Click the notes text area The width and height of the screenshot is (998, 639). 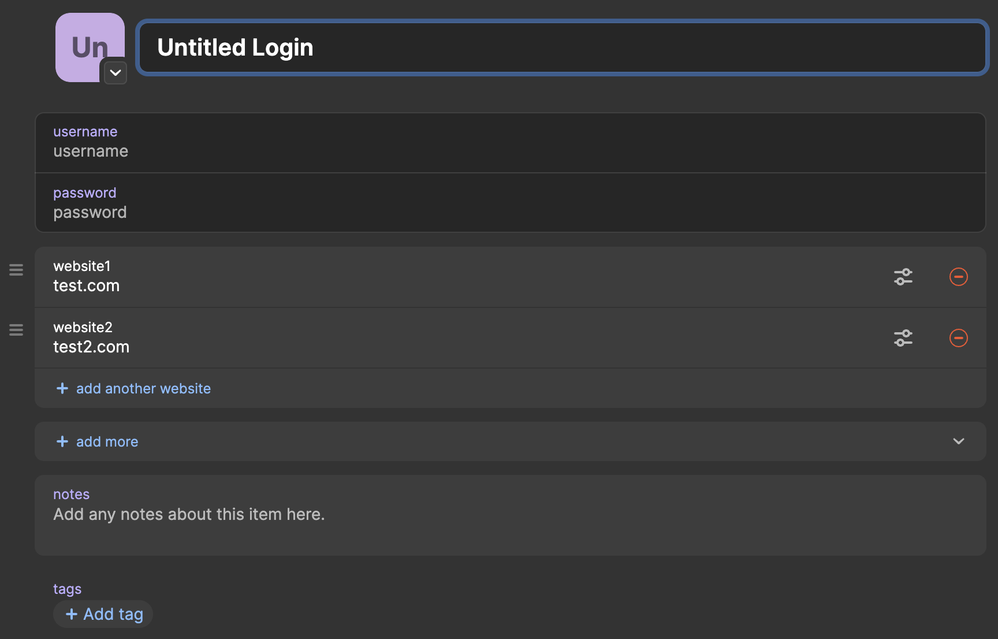[510, 515]
